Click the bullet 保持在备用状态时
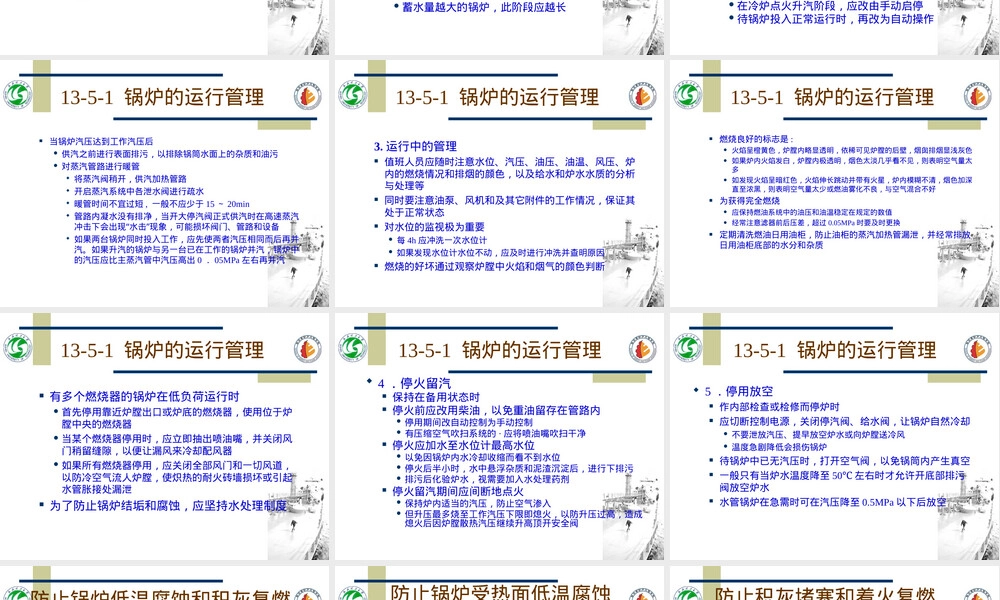 click(x=436, y=397)
